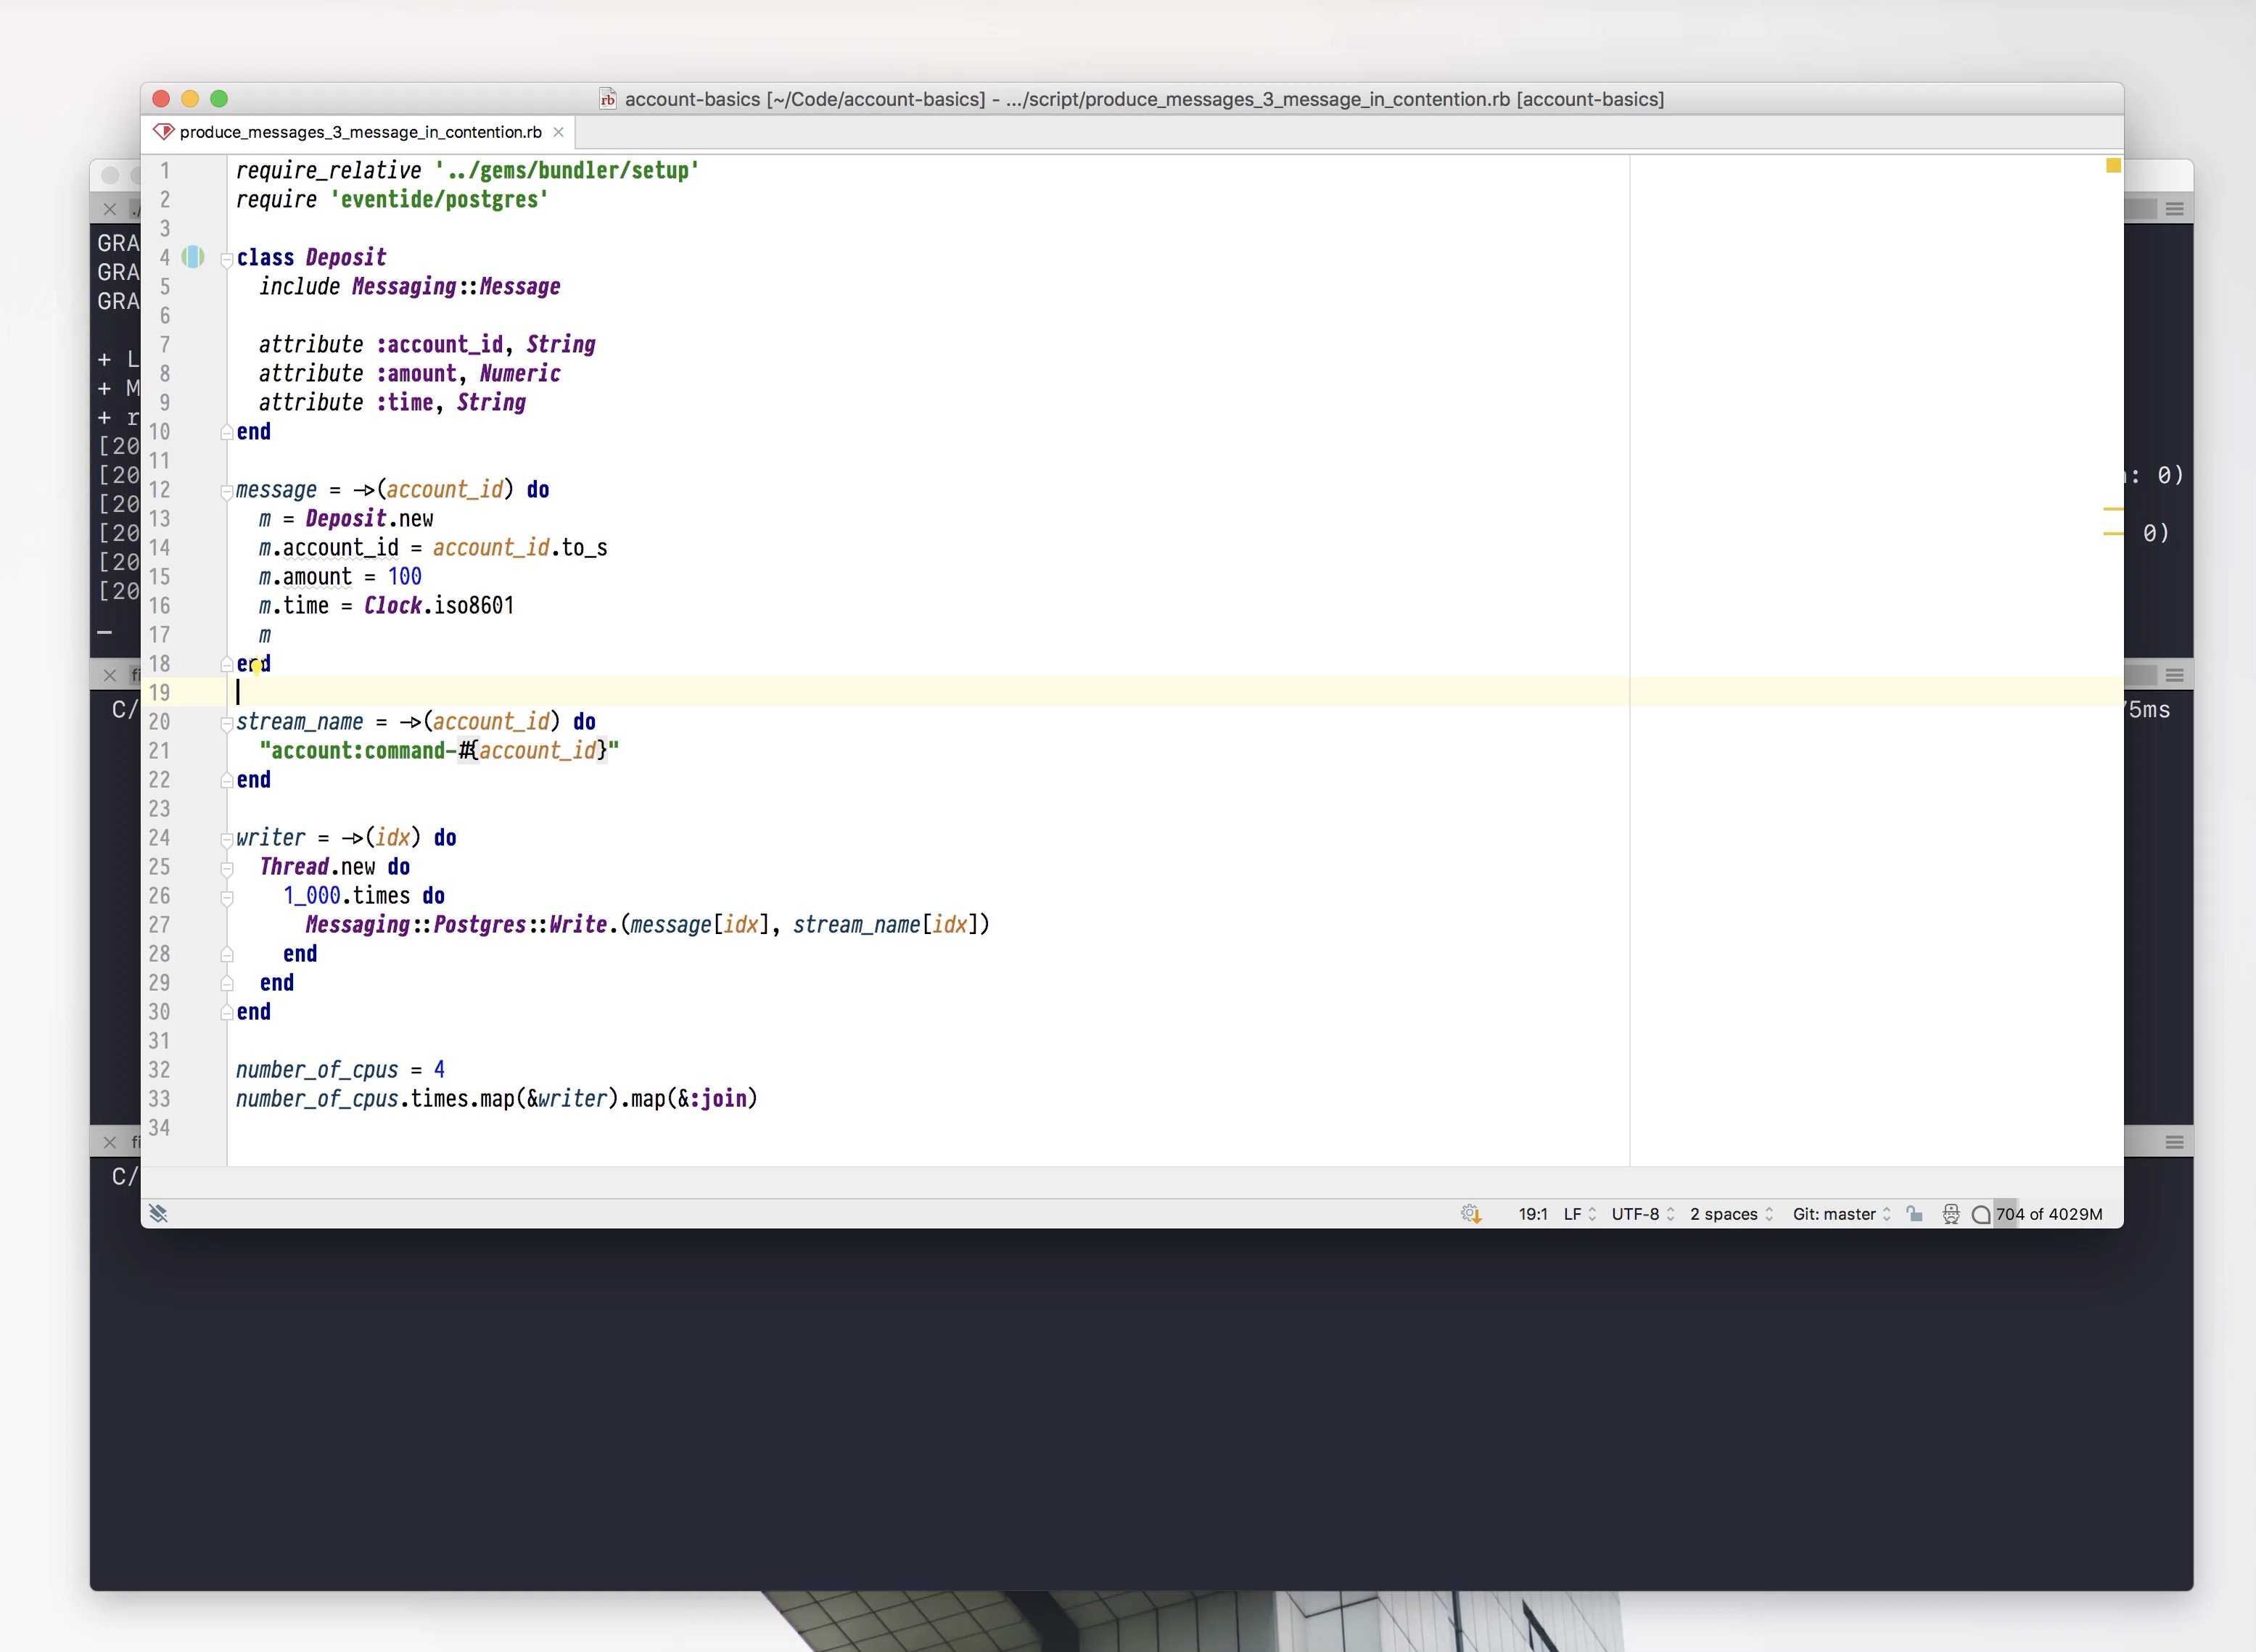Click the fold end marker at line 30
This screenshot has width=2256, height=1652.
[x=227, y=1012]
